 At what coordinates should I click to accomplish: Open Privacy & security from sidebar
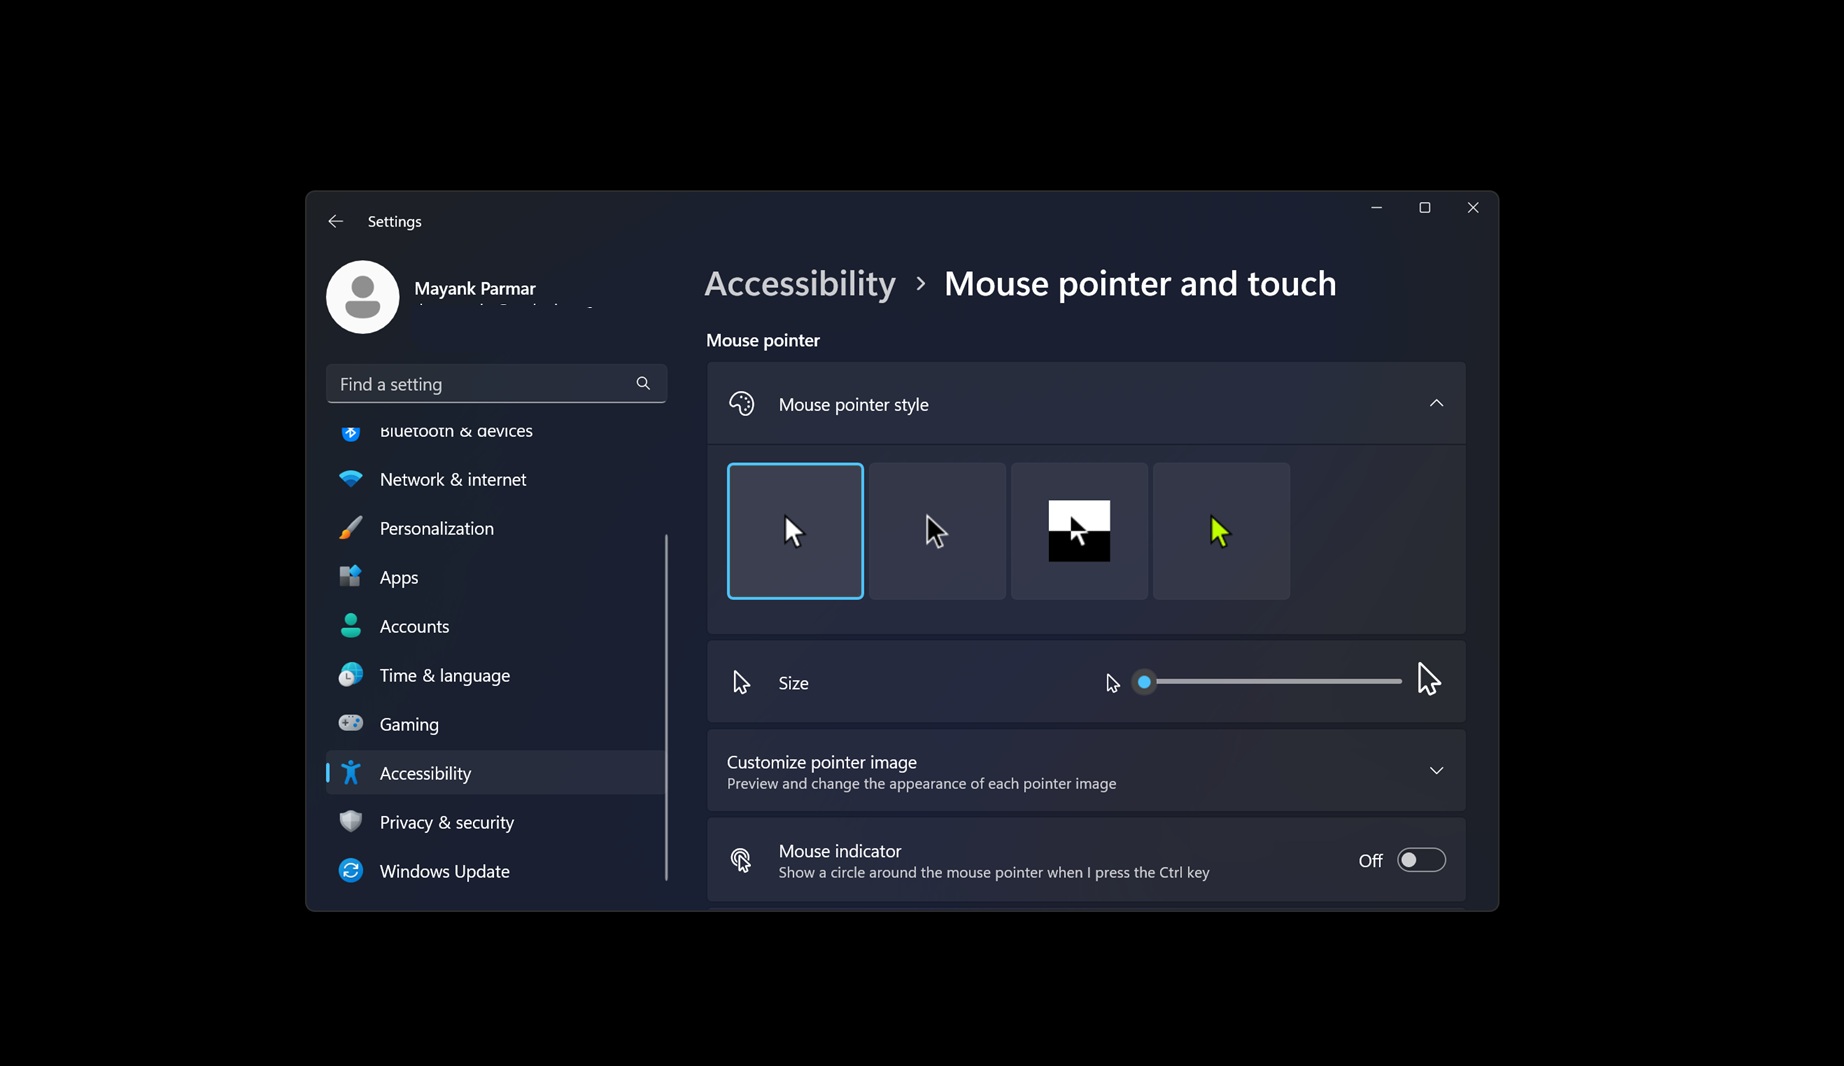(446, 821)
